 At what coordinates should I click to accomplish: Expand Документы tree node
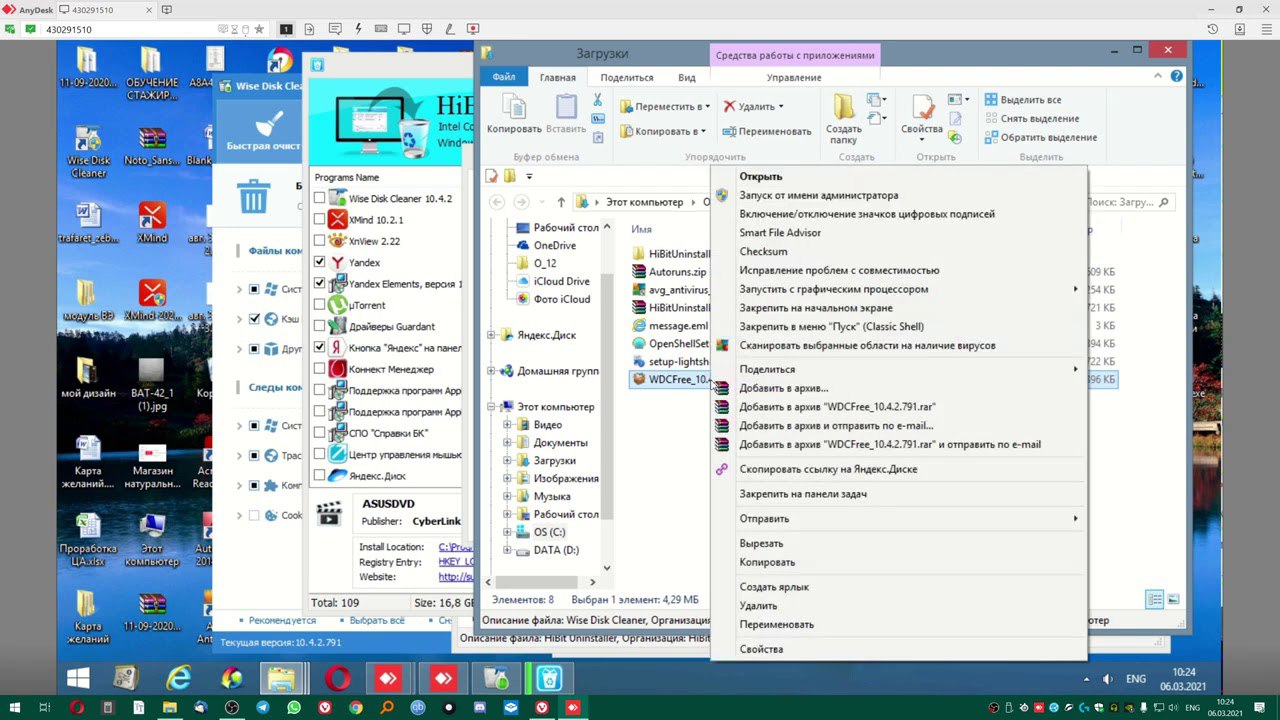(x=507, y=443)
